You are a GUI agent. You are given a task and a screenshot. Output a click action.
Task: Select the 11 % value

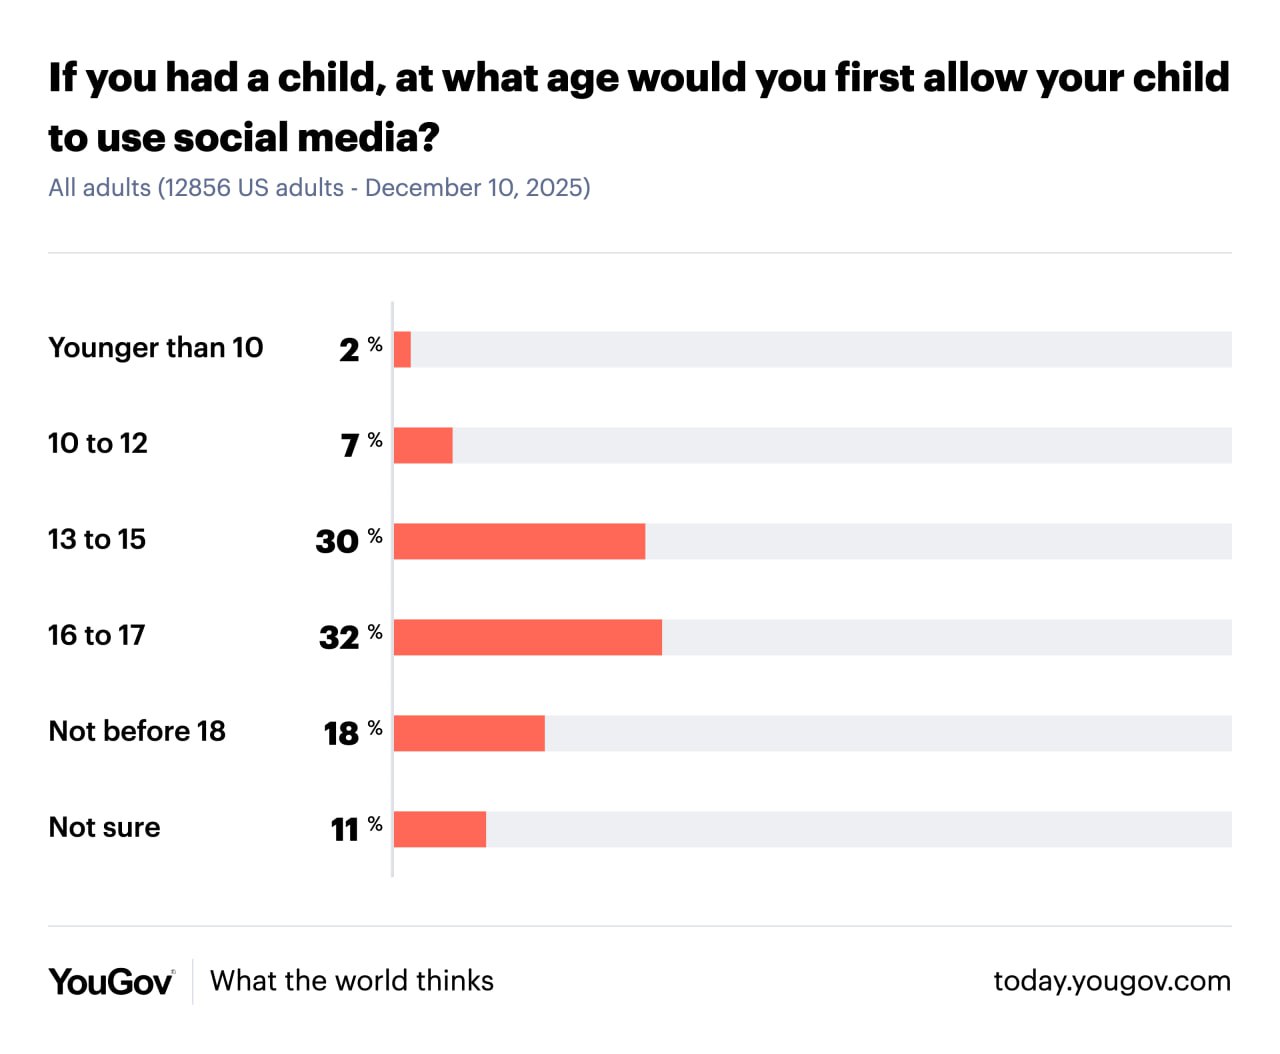pyautogui.click(x=355, y=829)
